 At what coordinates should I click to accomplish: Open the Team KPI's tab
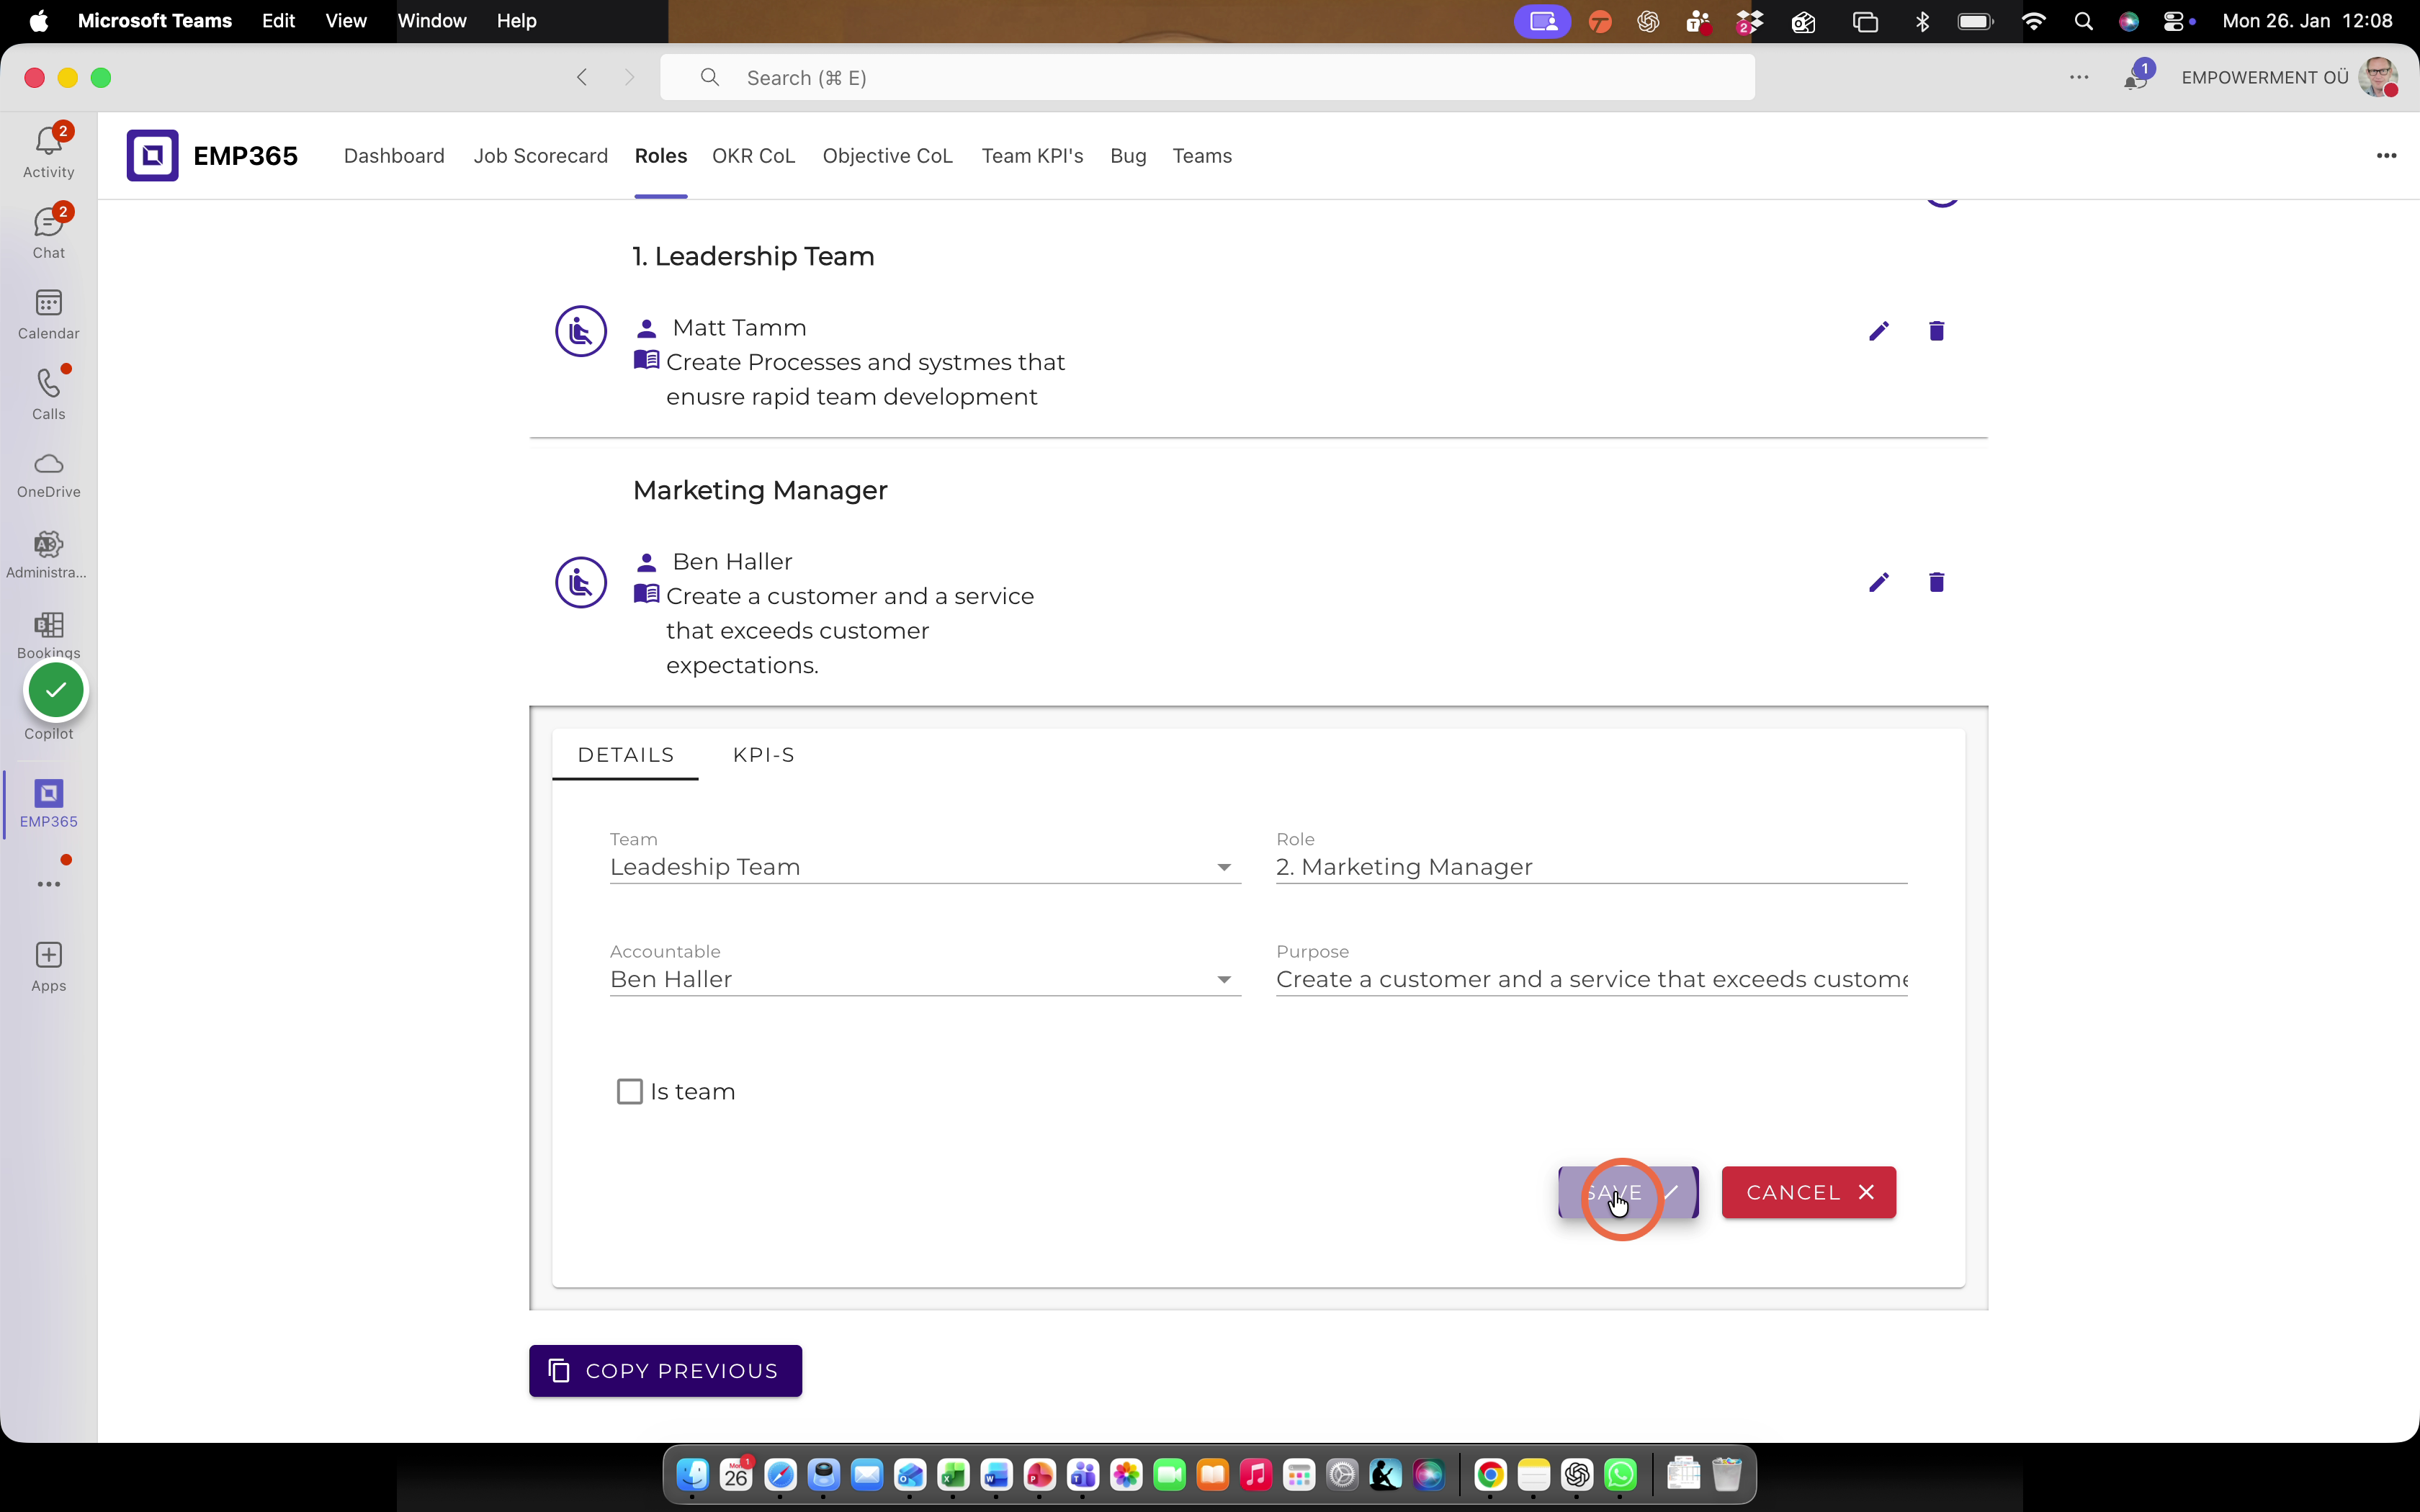tap(1032, 156)
